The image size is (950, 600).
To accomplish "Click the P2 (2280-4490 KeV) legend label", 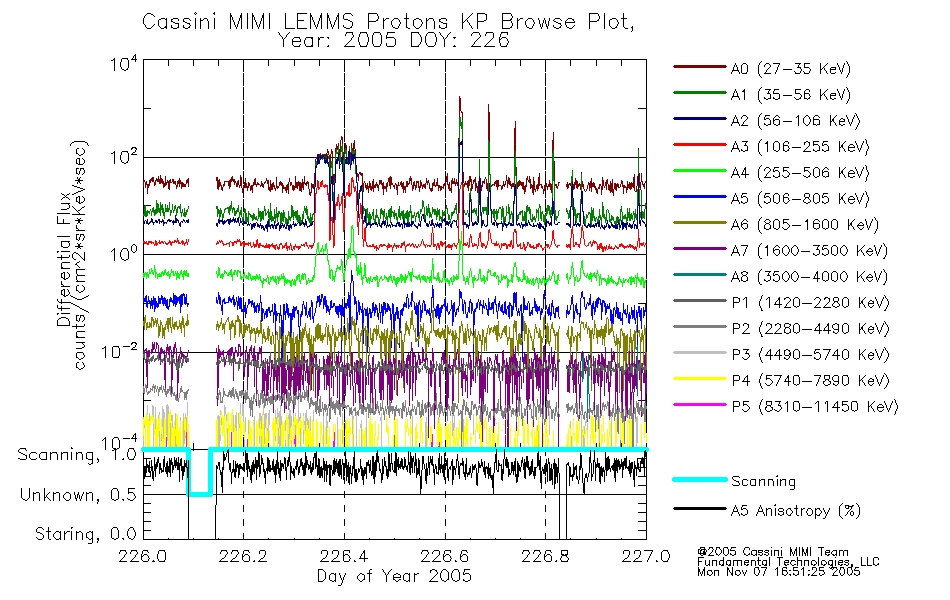I will [810, 329].
